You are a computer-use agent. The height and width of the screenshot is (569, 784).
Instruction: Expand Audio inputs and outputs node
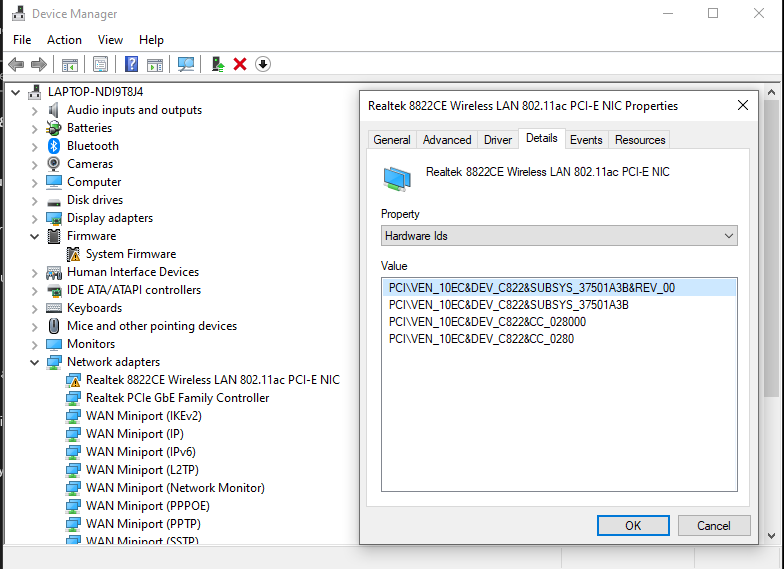click(34, 110)
